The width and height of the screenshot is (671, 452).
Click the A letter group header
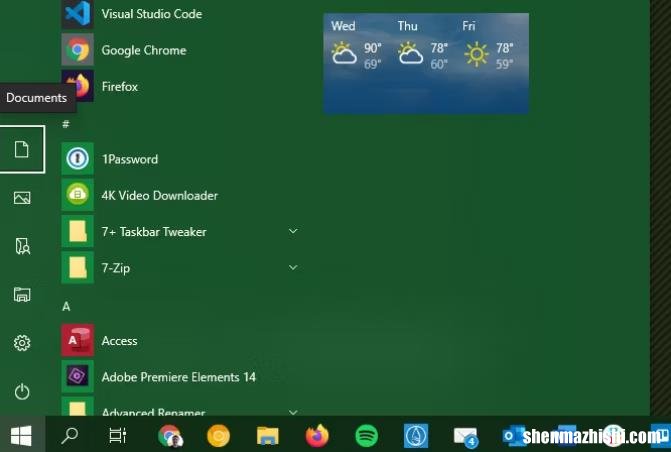click(66, 306)
